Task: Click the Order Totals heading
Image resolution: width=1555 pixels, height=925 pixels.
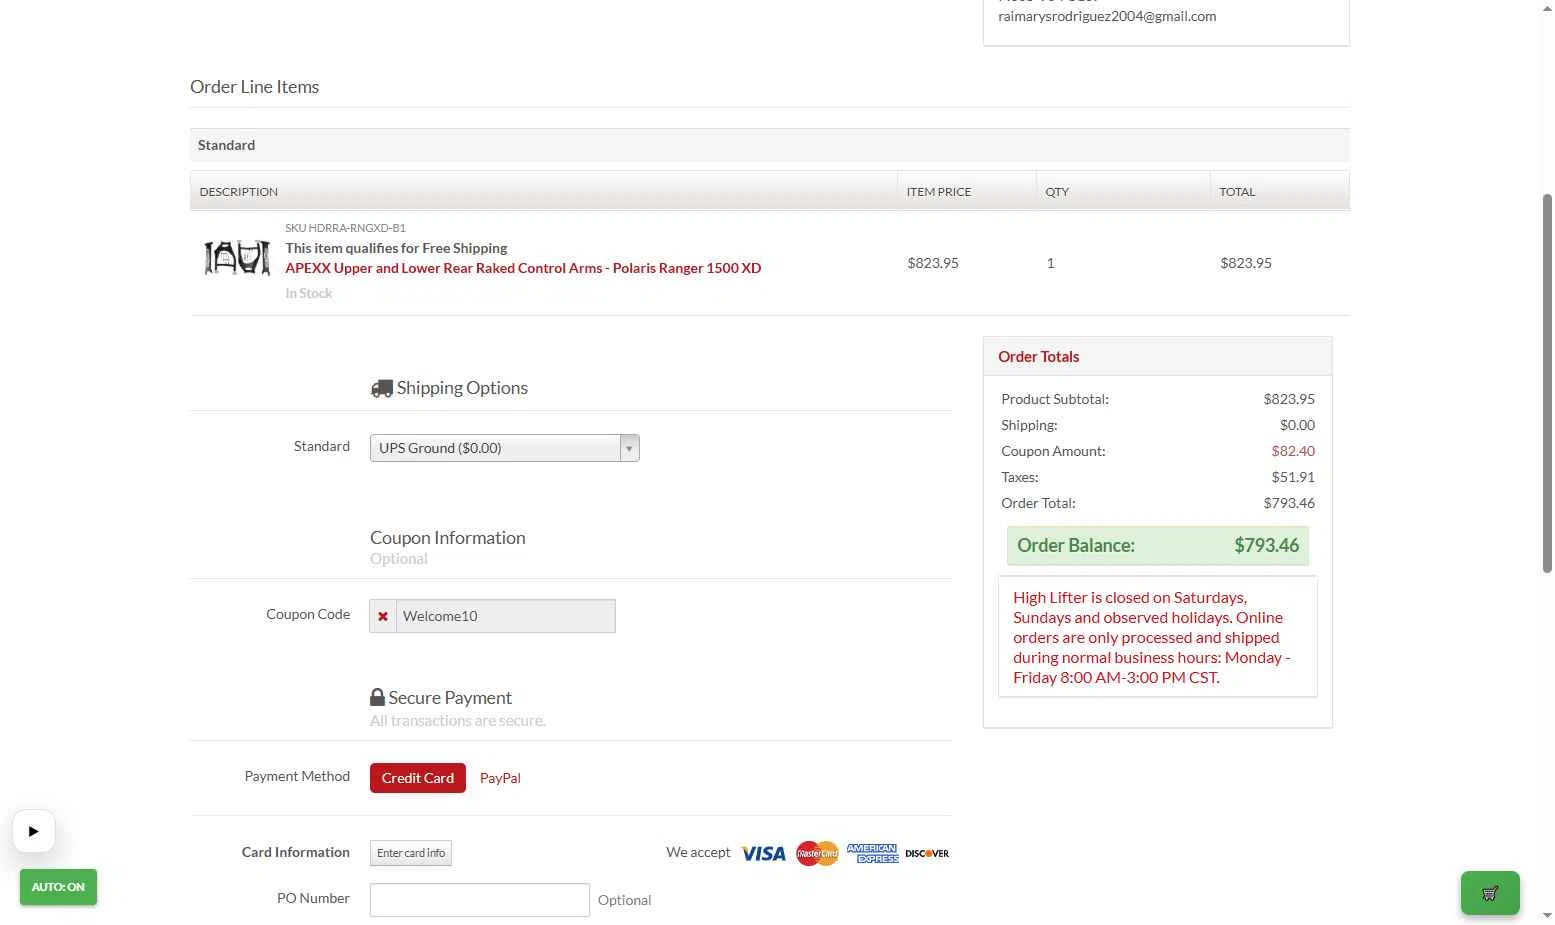Action: 1038,356
